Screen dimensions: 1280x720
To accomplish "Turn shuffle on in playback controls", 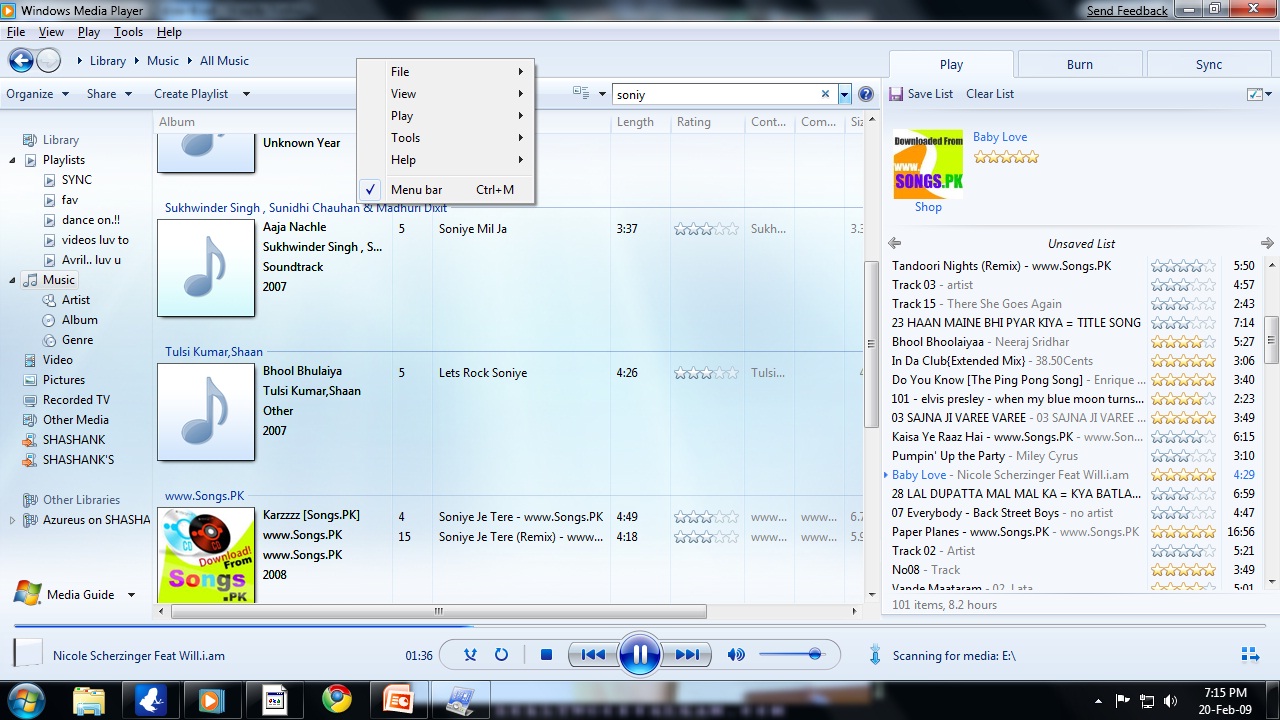I will pos(470,655).
